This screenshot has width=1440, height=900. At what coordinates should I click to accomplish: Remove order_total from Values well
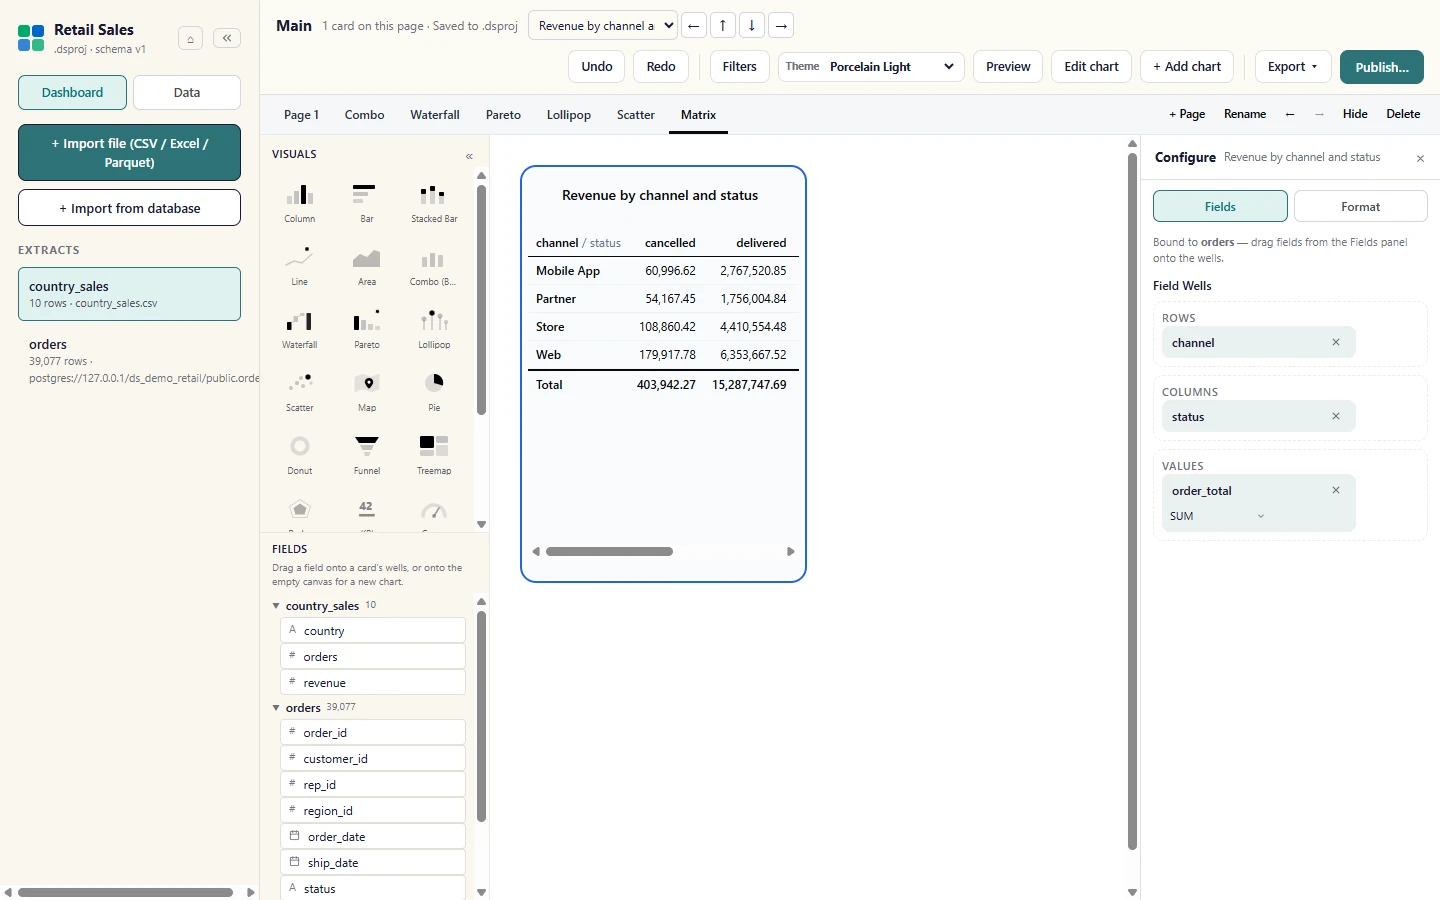[x=1335, y=490]
